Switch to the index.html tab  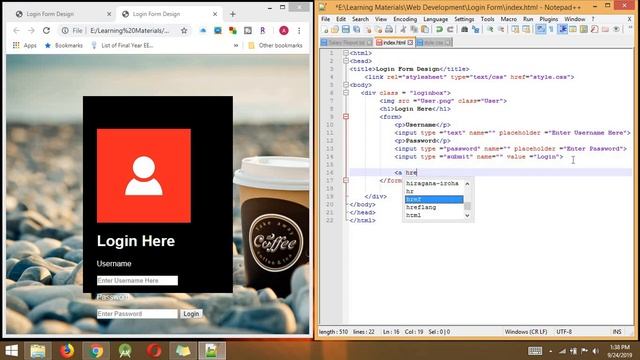click(x=394, y=42)
